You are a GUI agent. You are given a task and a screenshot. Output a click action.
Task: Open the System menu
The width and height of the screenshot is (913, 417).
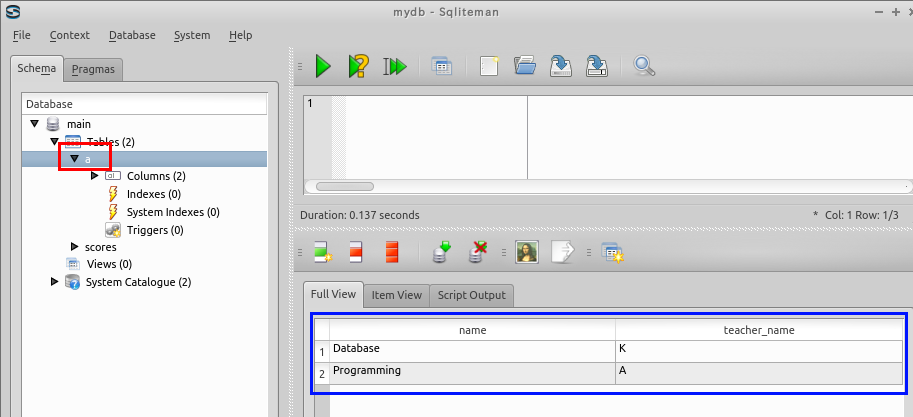(192, 35)
